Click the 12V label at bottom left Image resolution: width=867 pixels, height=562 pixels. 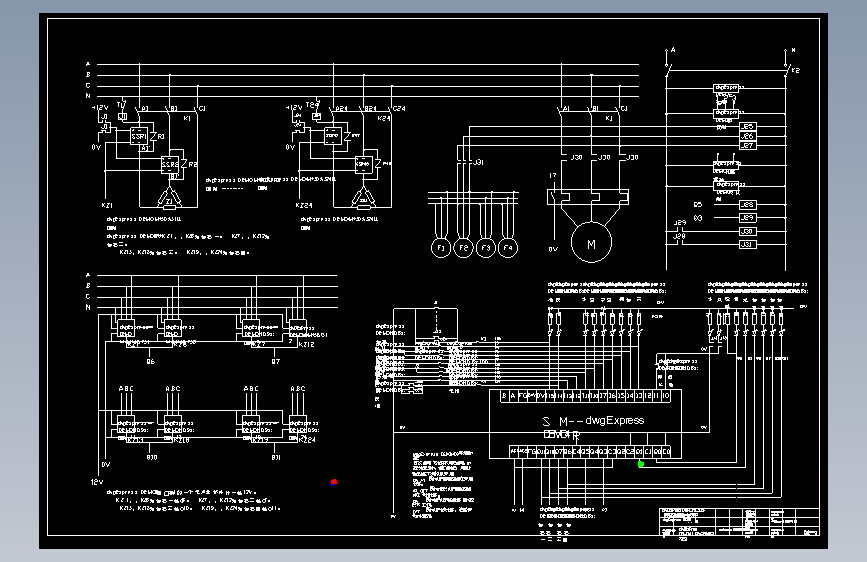pos(97,482)
